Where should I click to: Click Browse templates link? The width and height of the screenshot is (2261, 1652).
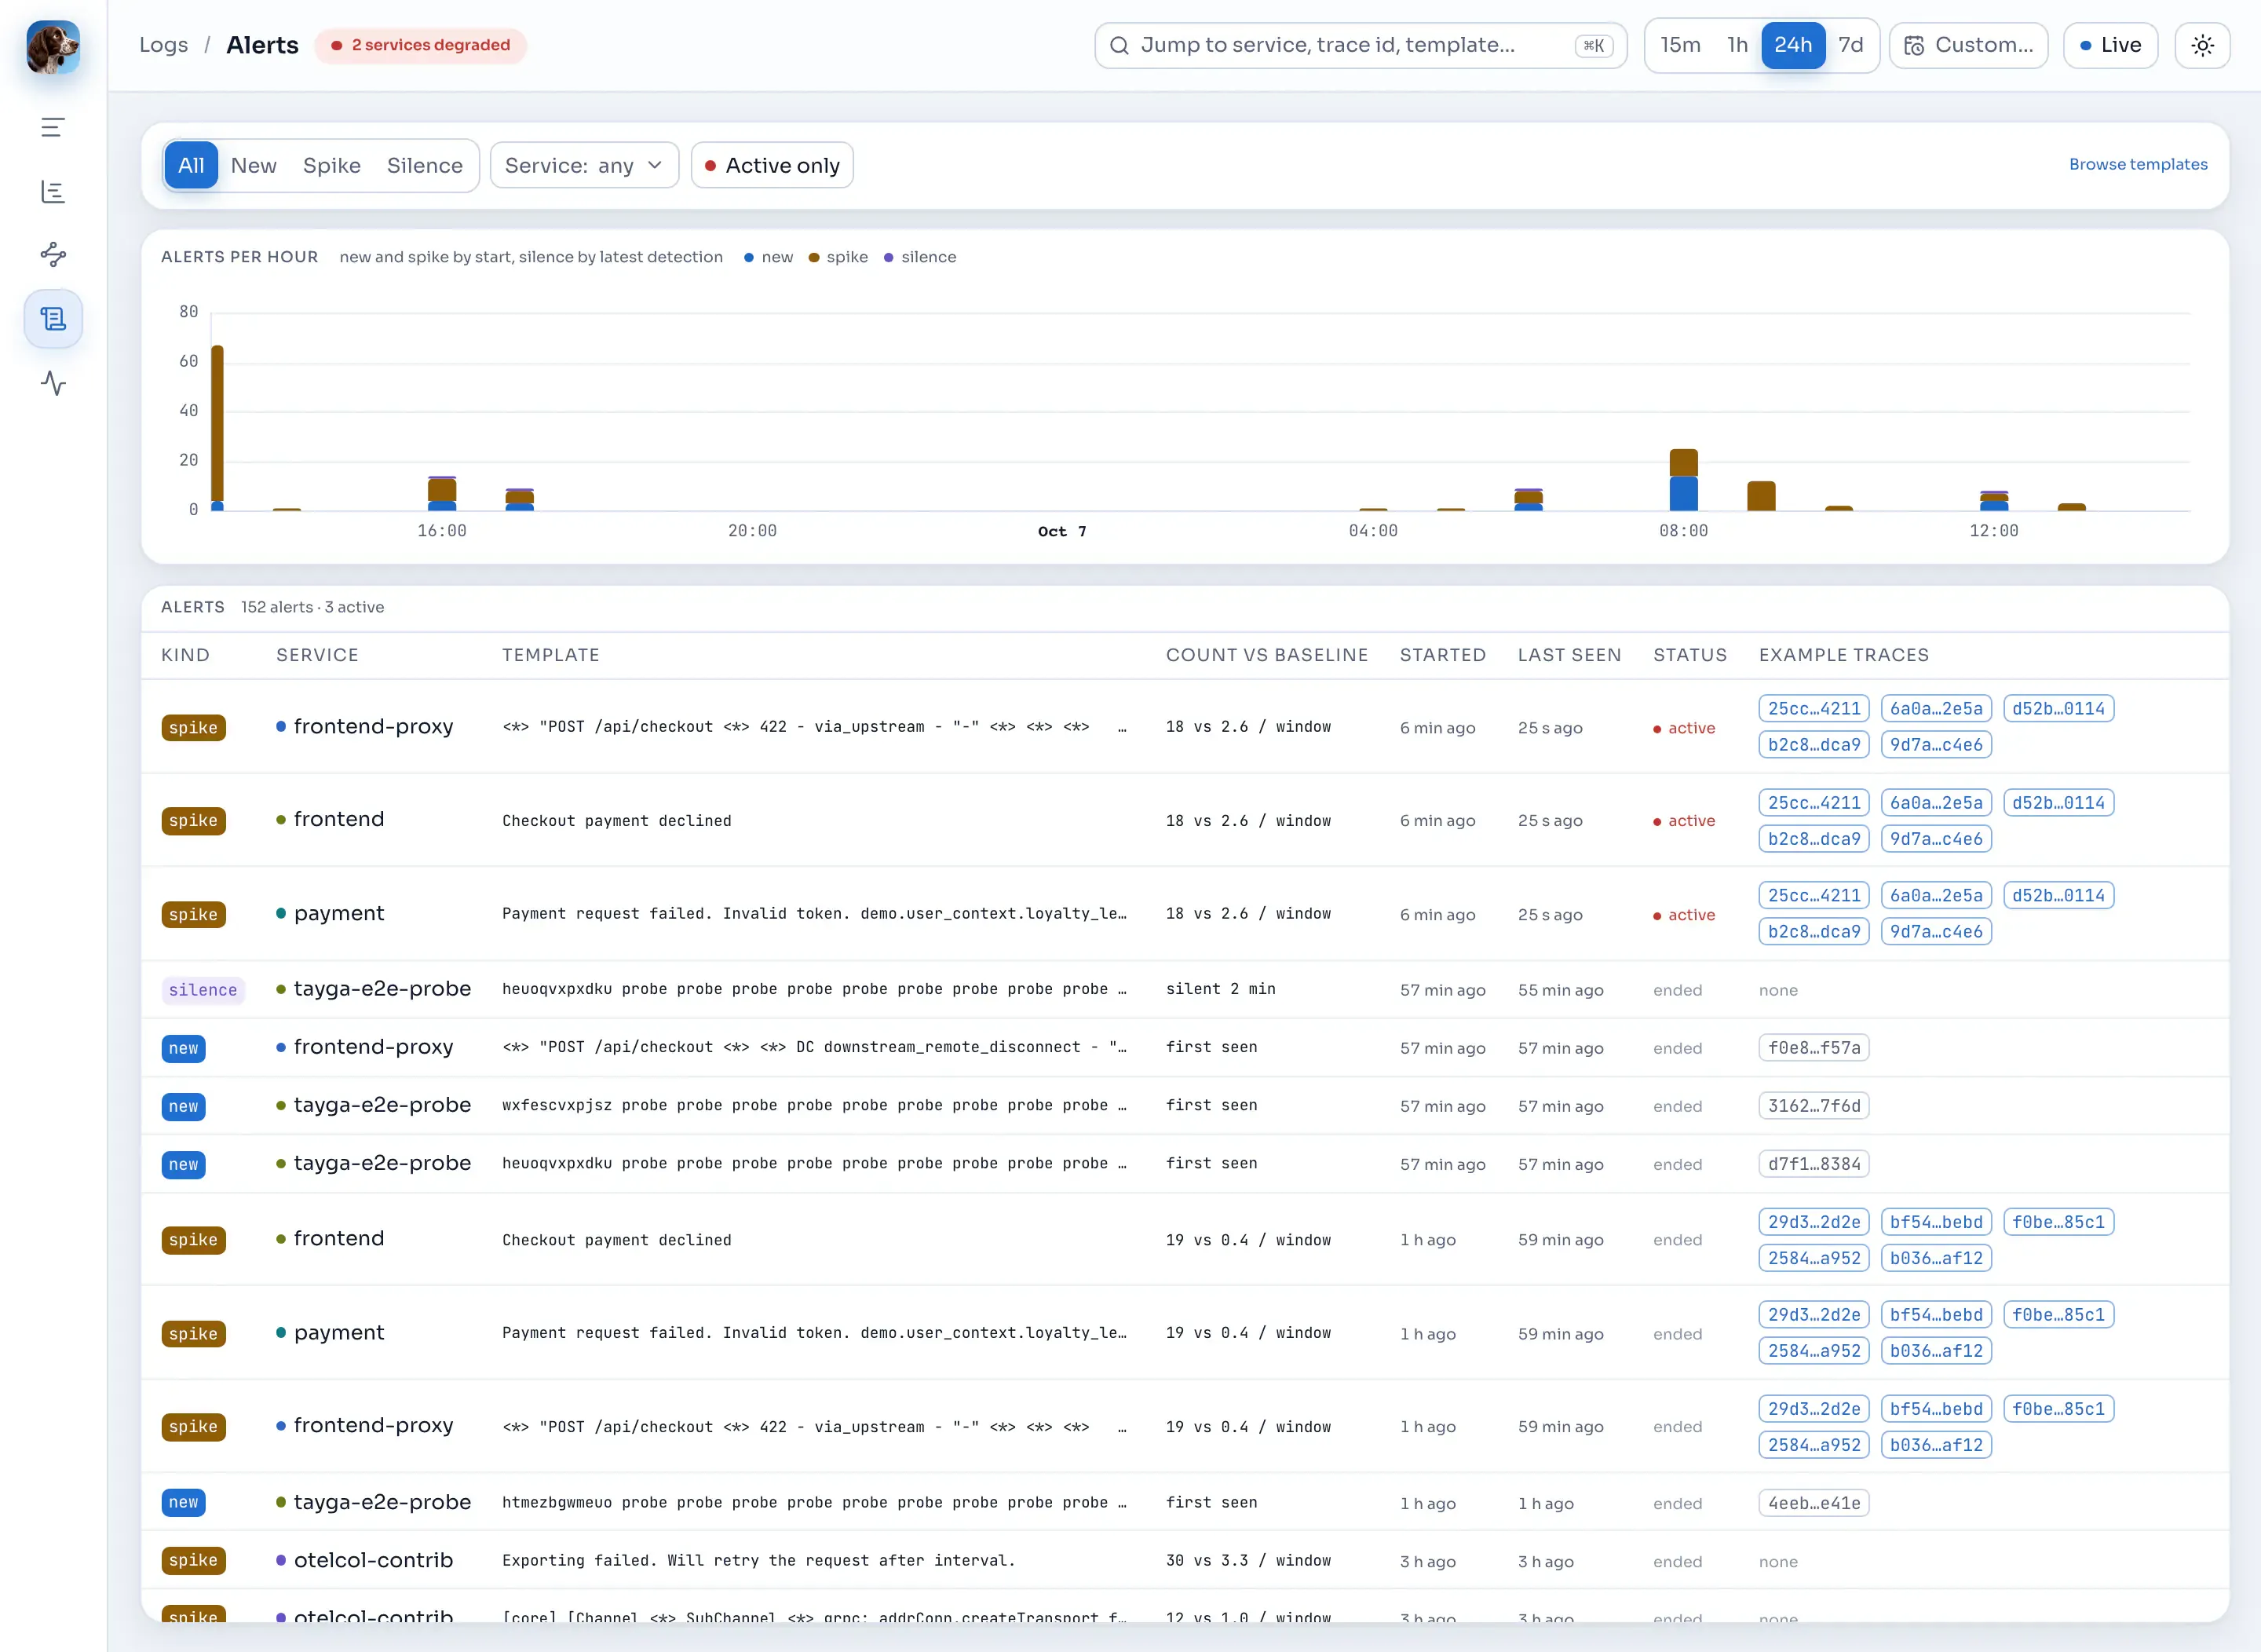click(2138, 164)
